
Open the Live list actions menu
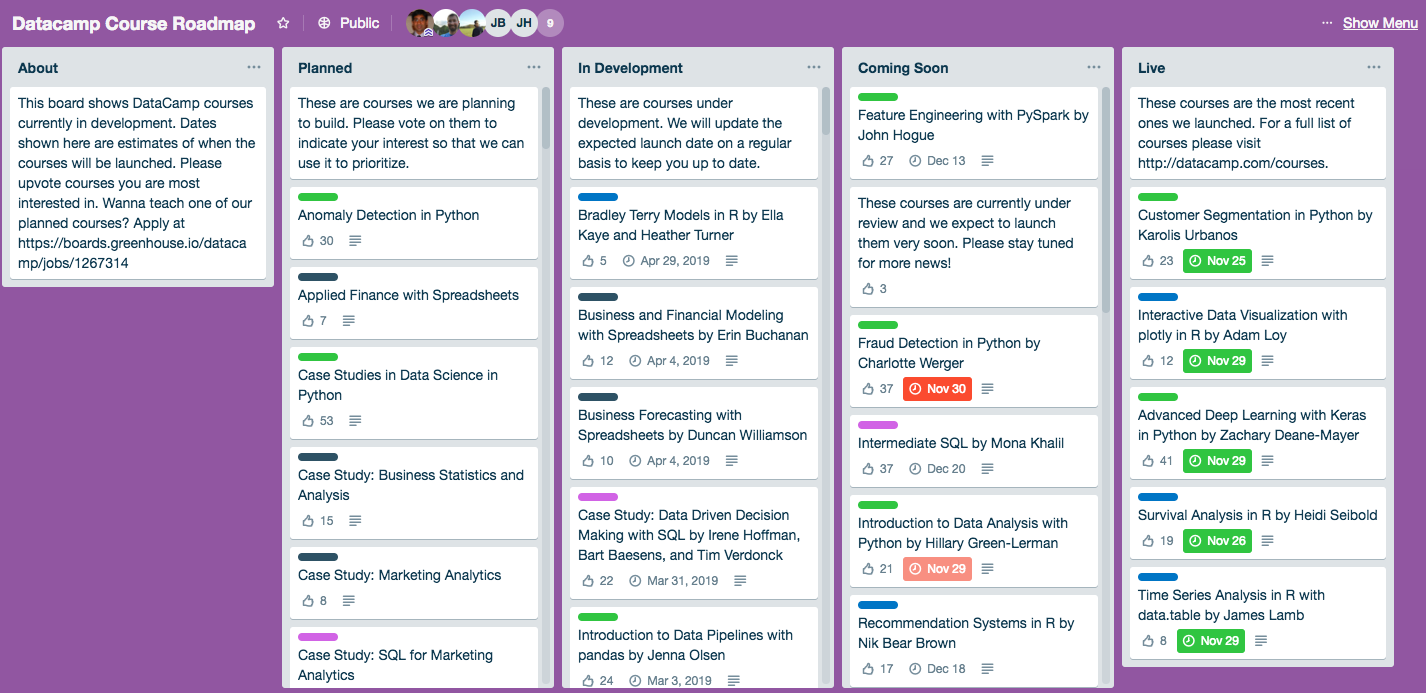click(1374, 67)
